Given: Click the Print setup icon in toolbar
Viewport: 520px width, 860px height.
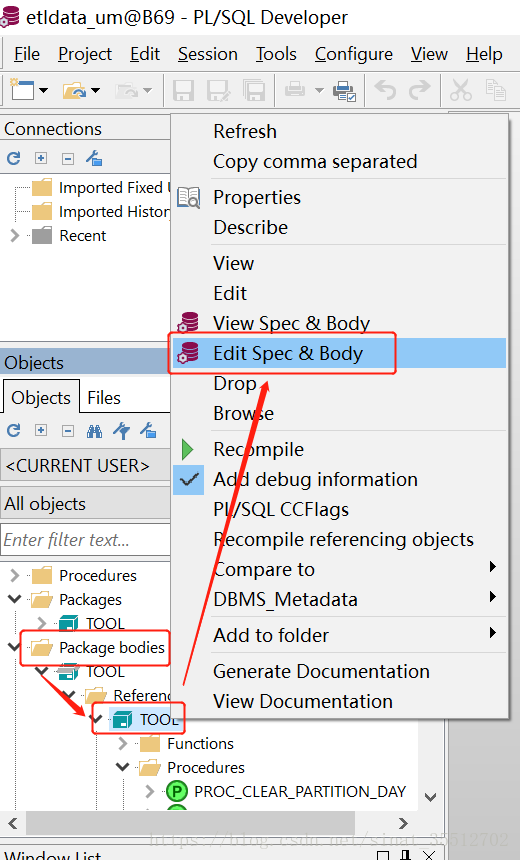Looking at the screenshot, I should point(344,90).
